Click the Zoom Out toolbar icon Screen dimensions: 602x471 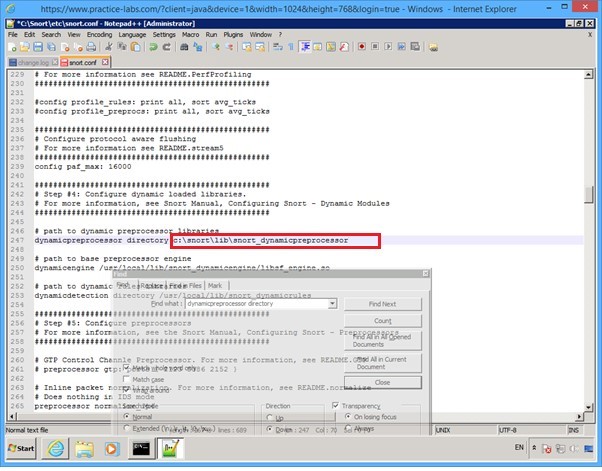pos(229,47)
